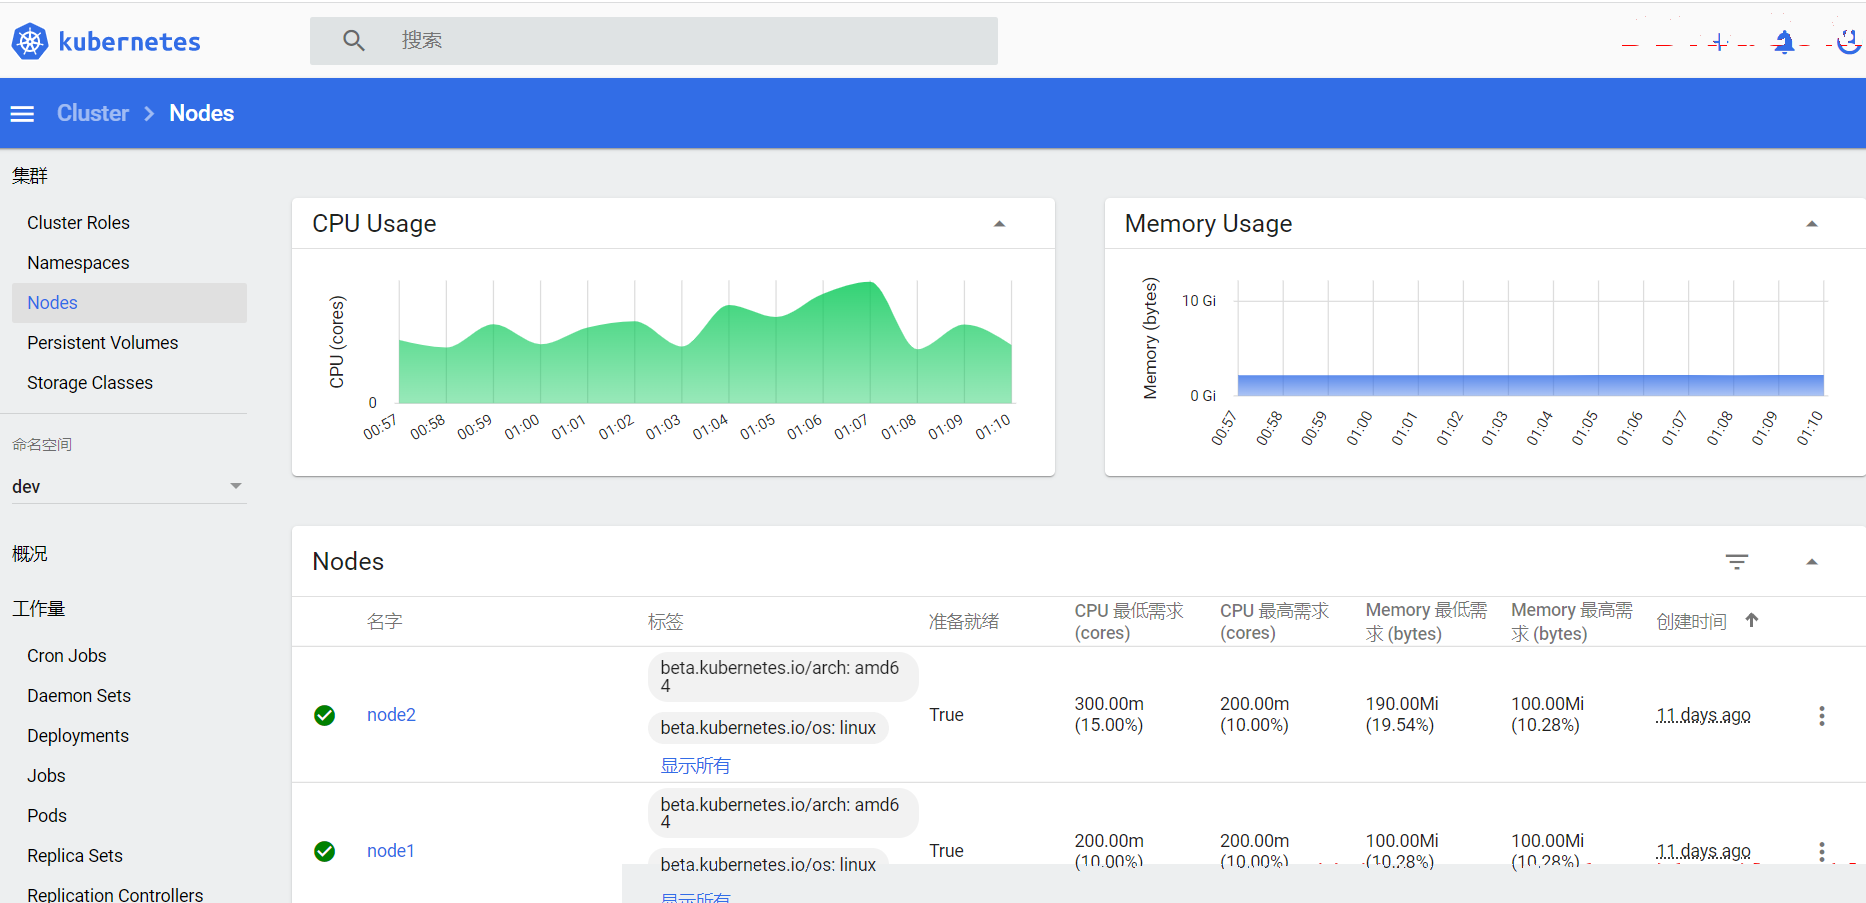Image resolution: width=1866 pixels, height=903 pixels.
Task: Click the 创建时间 column header
Action: coord(1692,622)
